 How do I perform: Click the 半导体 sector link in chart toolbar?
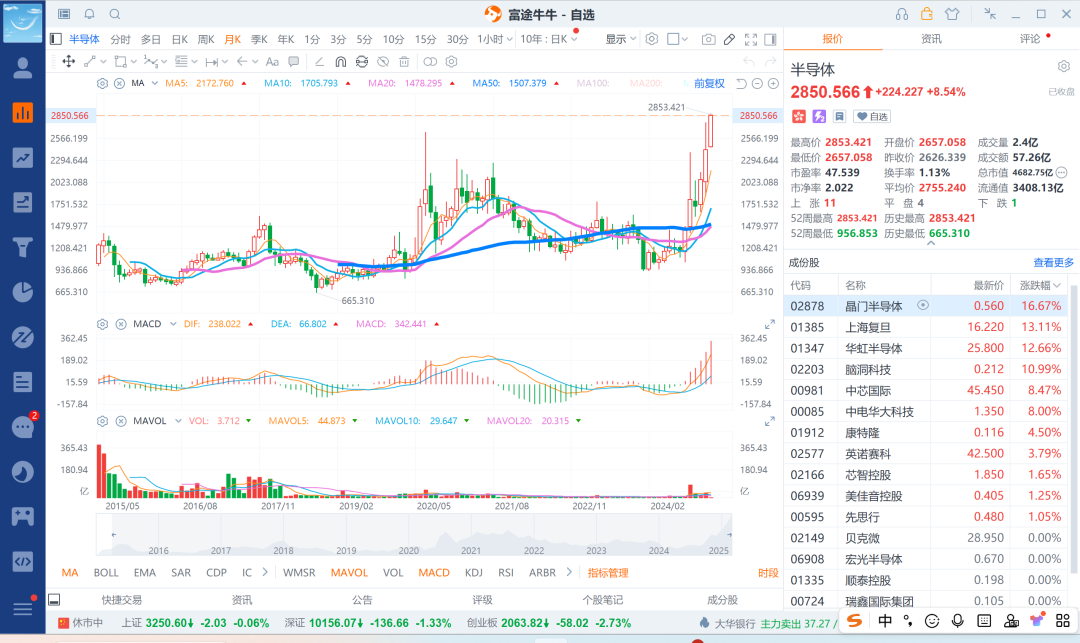coord(84,39)
